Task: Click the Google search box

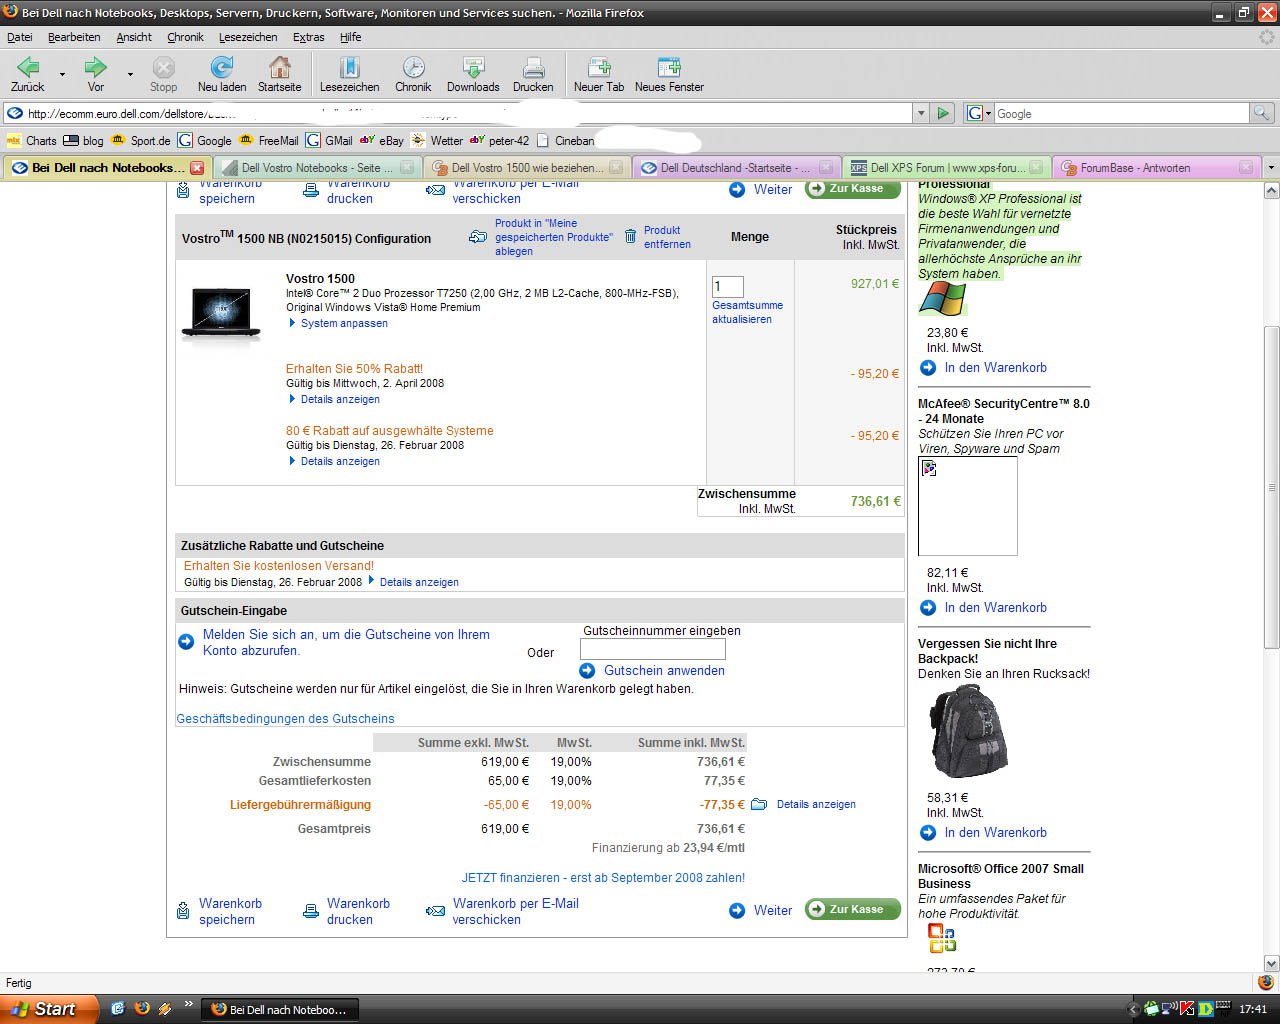Action: tap(1120, 113)
